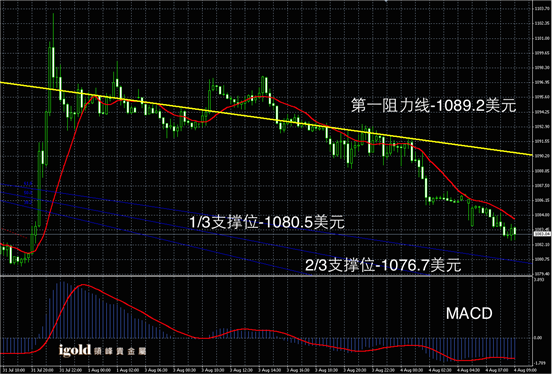Select the 2/3支撑位-1076.7美元 annotation
552x374 pixels.
click(x=383, y=265)
